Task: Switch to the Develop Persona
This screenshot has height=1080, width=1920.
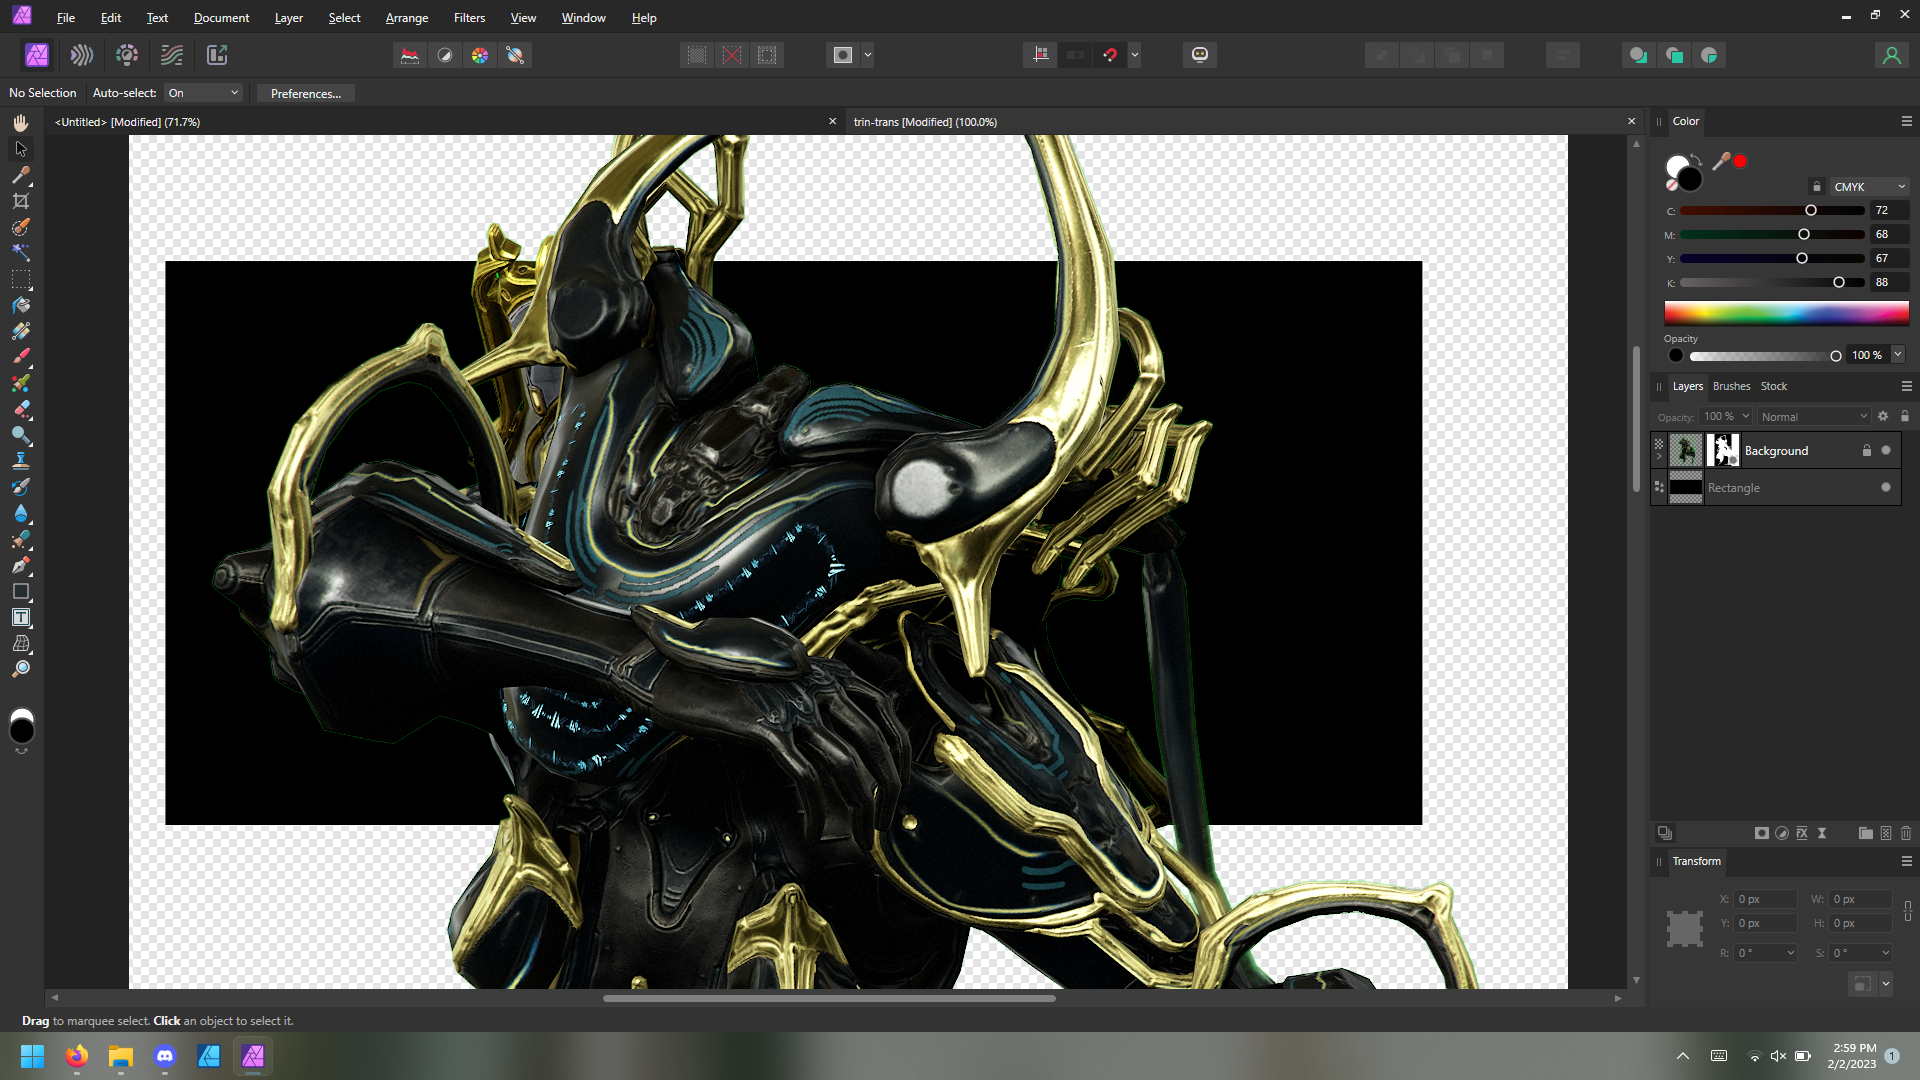Action: 127,55
